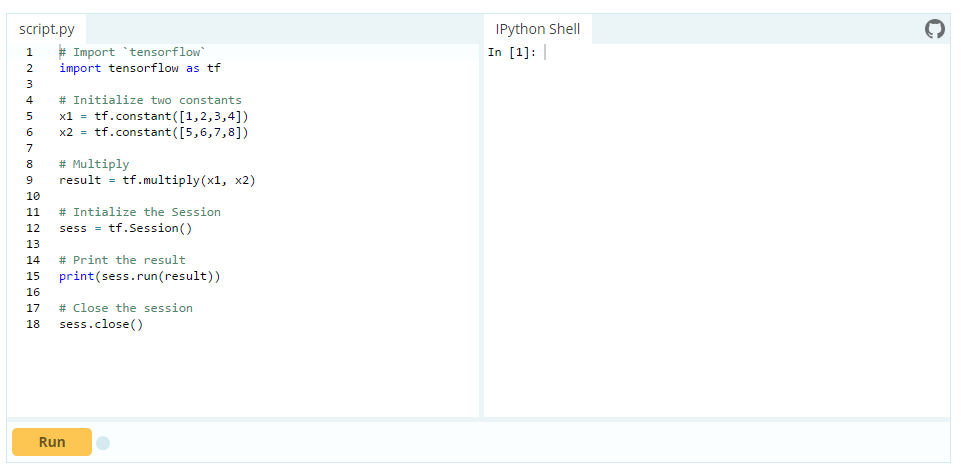
Task: Click the x2 tf.constant([5,6,7,8]) line
Action: point(153,132)
